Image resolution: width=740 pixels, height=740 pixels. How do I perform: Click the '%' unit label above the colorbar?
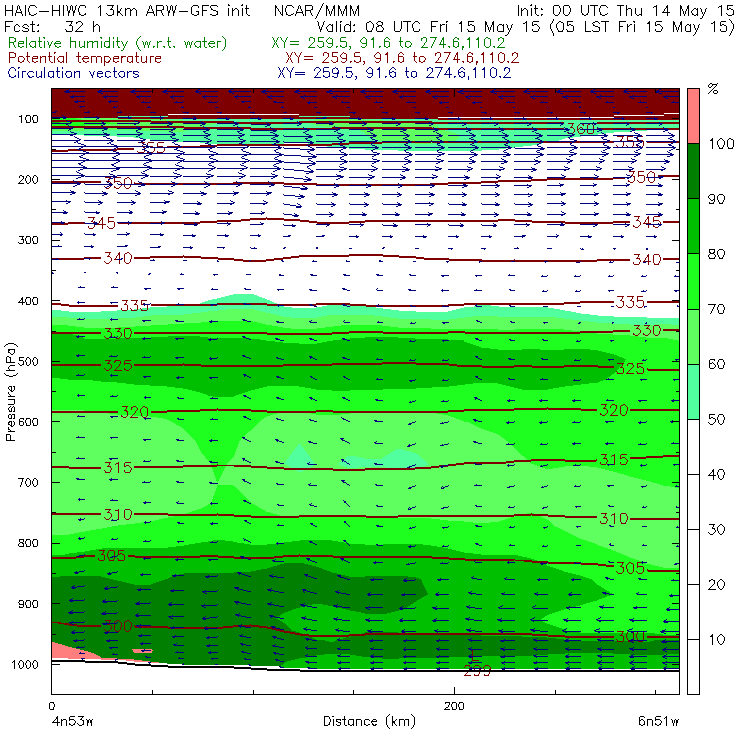click(x=713, y=89)
